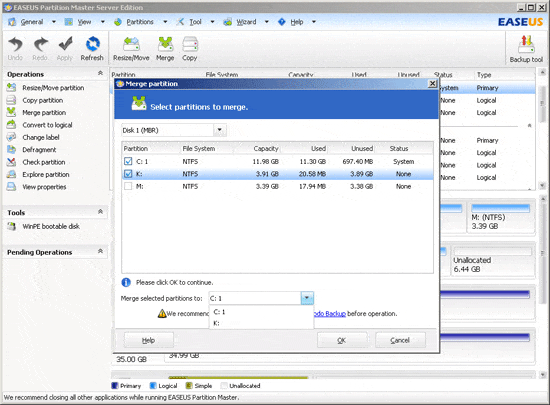
Task: Open the Wizard menu
Action: coord(246,22)
